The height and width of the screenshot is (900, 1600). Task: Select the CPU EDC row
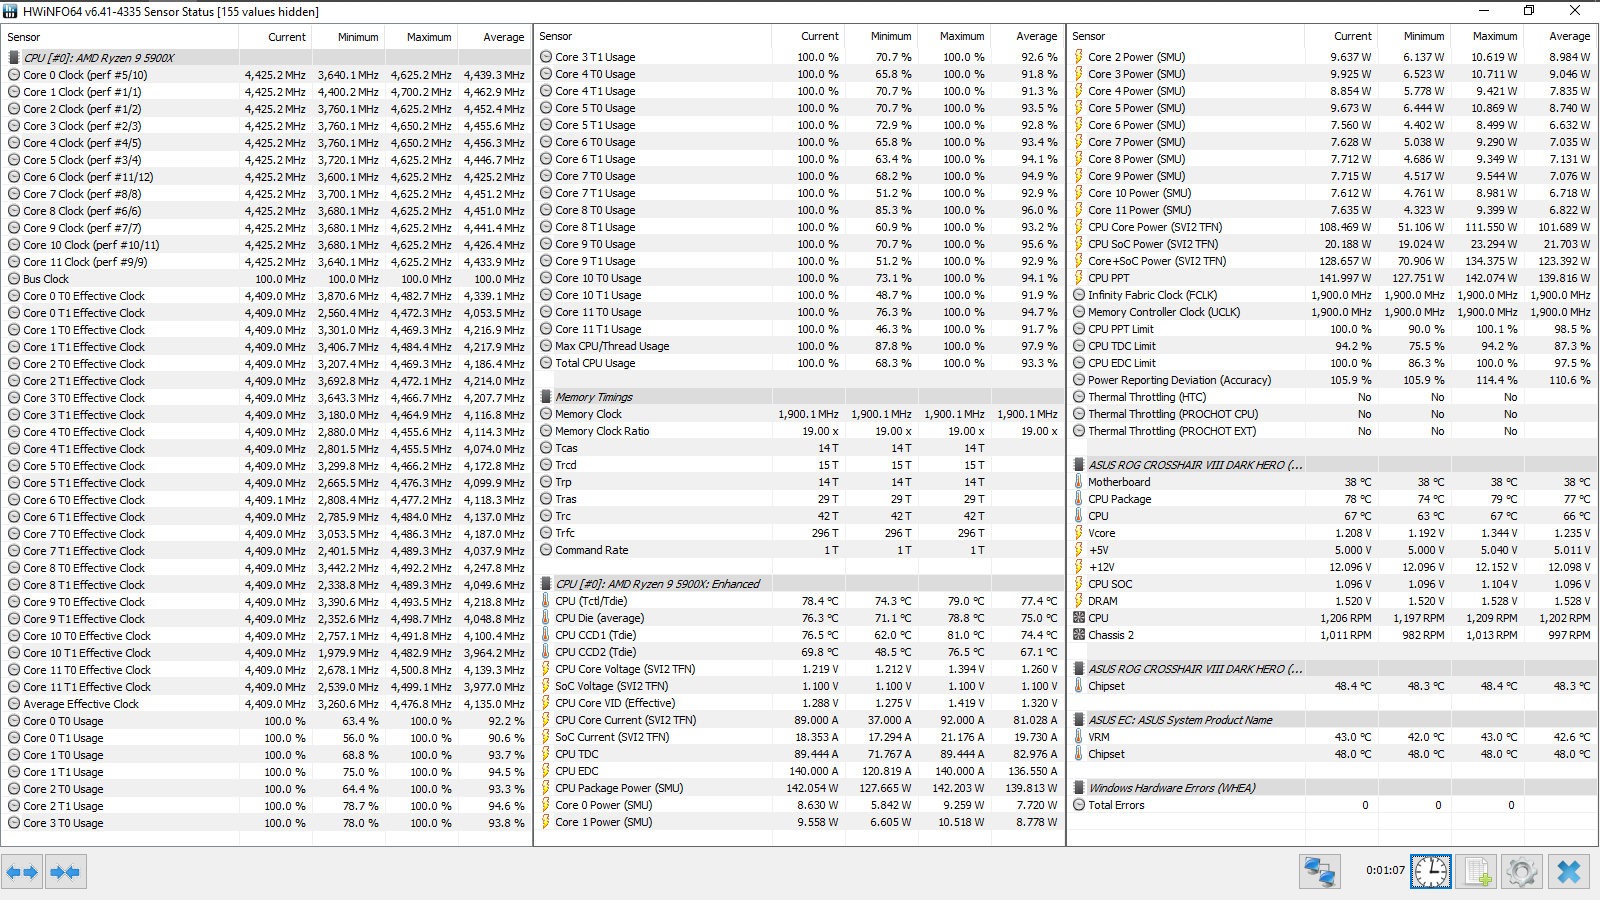pyautogui.click(x=799, y=771)
